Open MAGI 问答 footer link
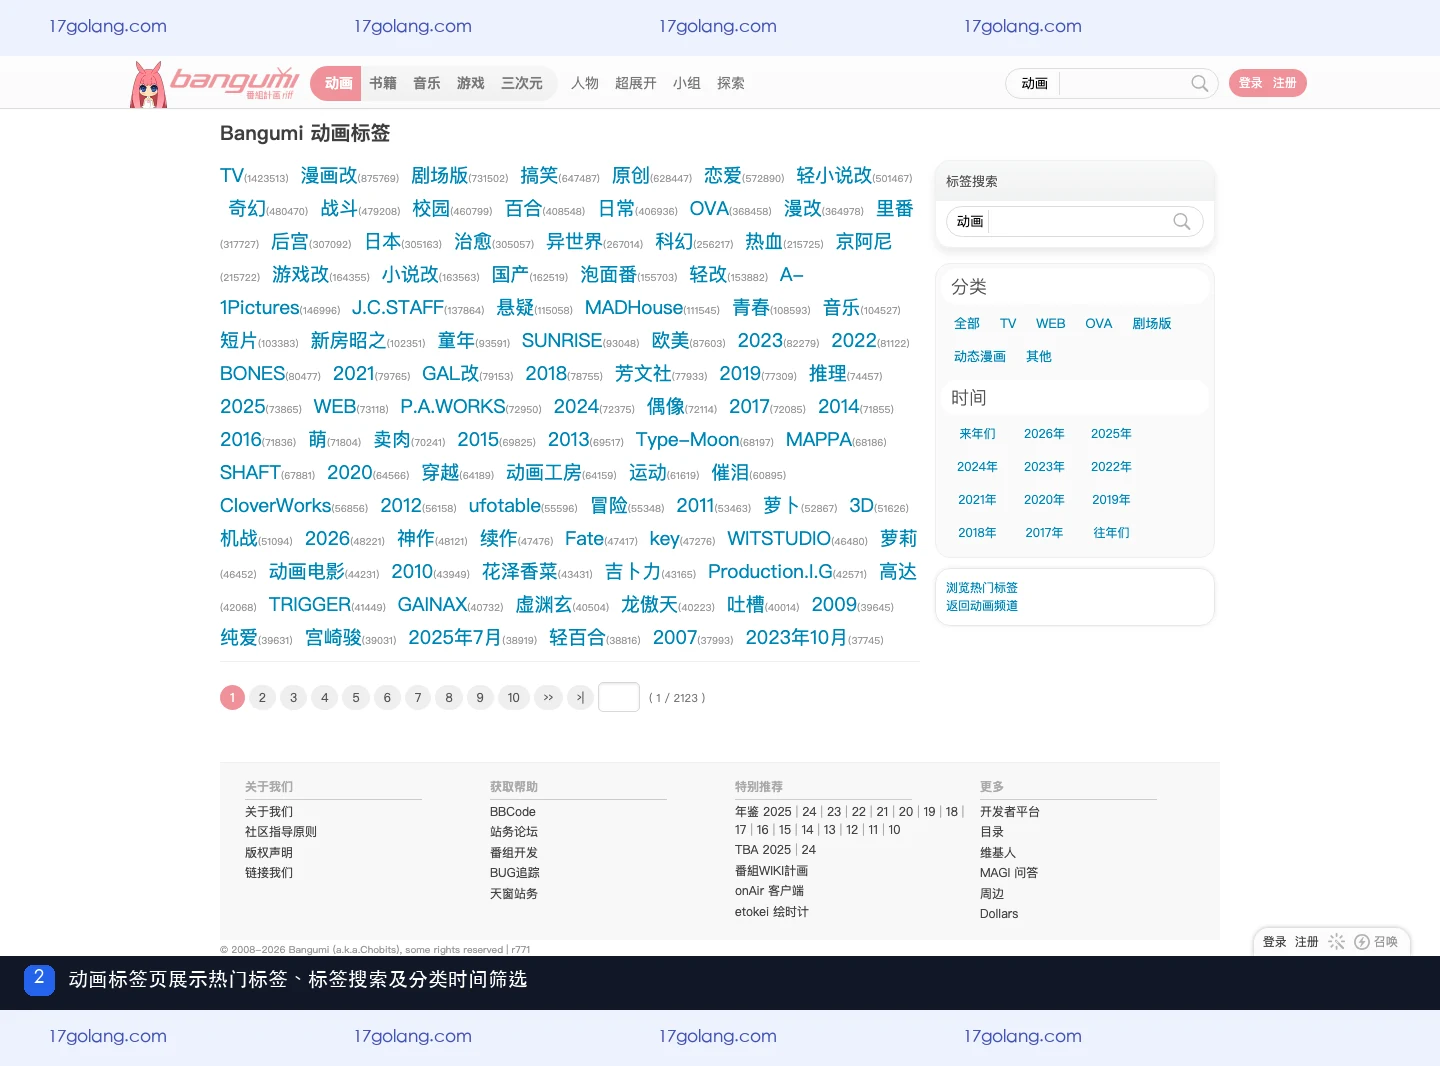1440x1066 pixels. [x=1009, y=872]
